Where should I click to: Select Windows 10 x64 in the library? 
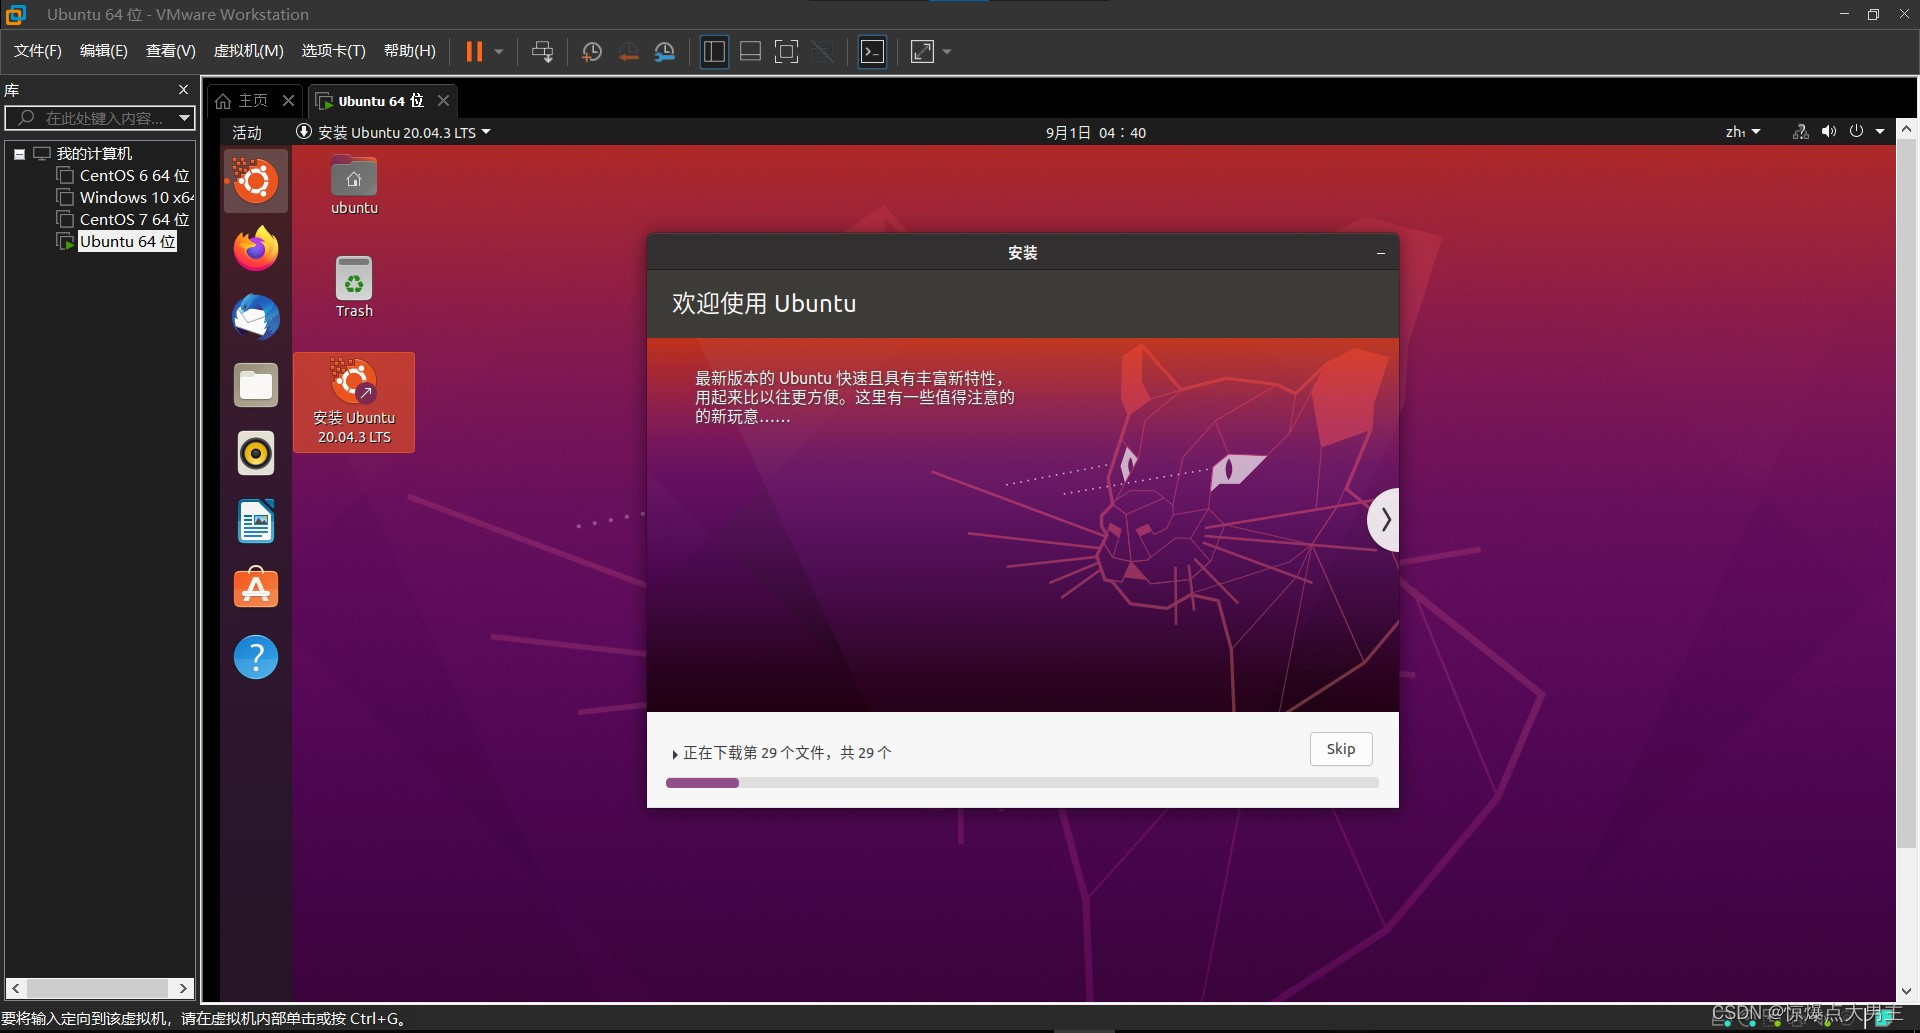126,197
